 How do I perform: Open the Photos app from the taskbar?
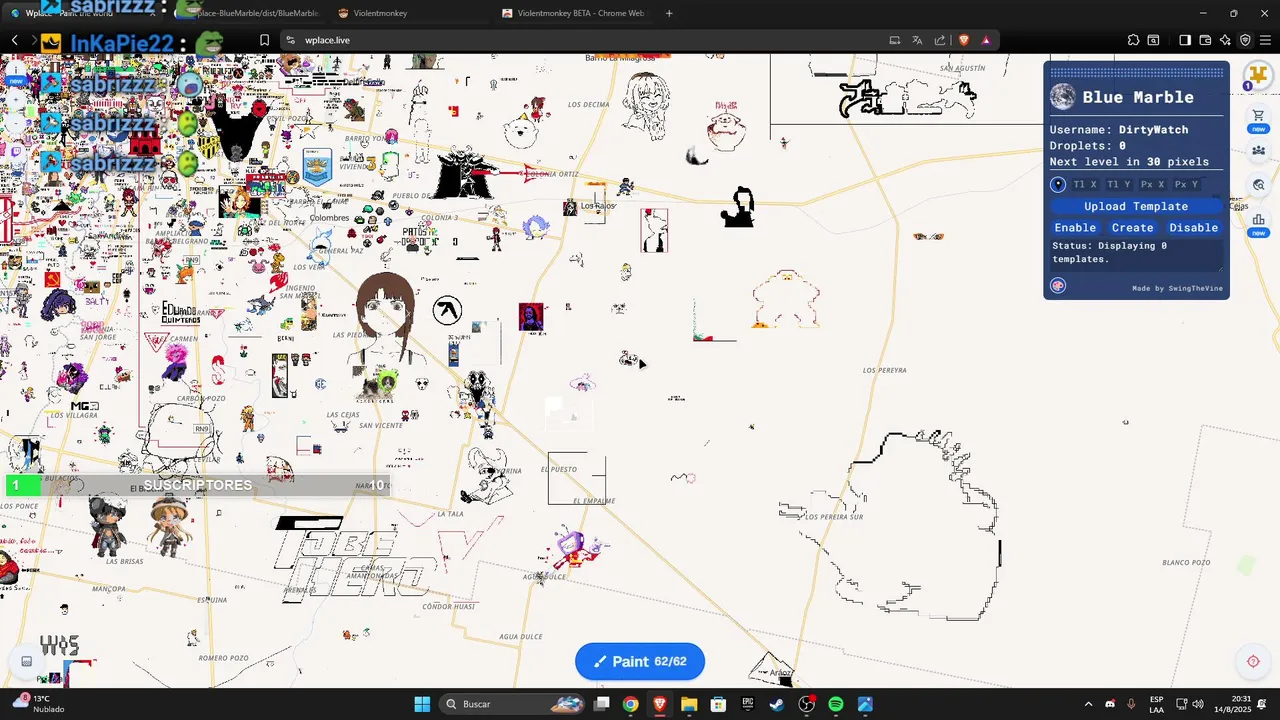click(x=865, y=704)
